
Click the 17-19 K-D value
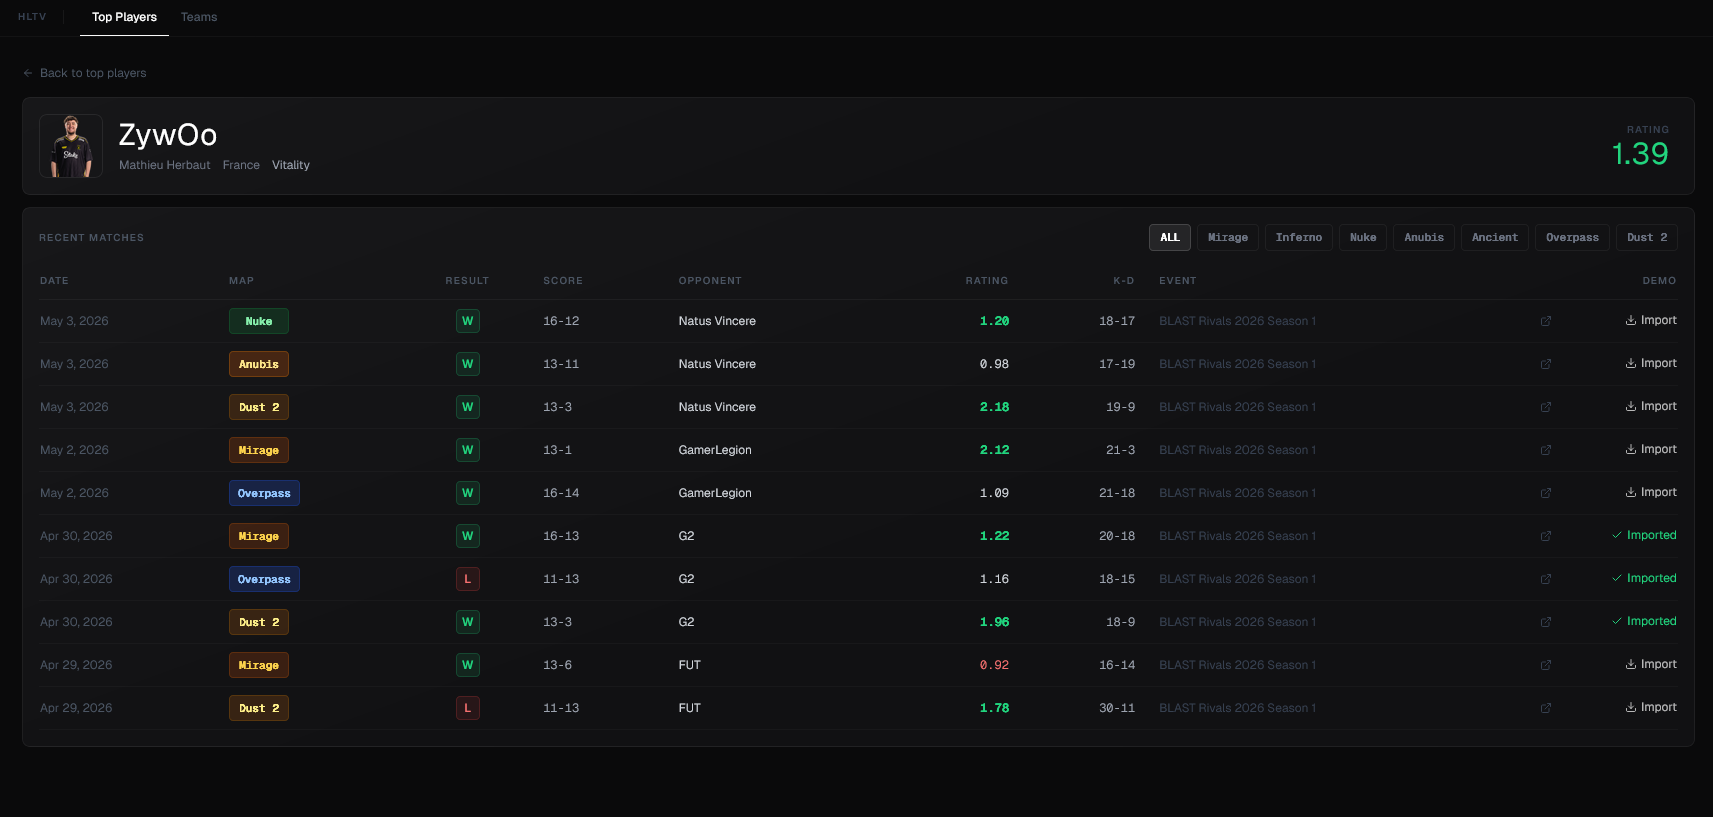tap(1117, 364)
